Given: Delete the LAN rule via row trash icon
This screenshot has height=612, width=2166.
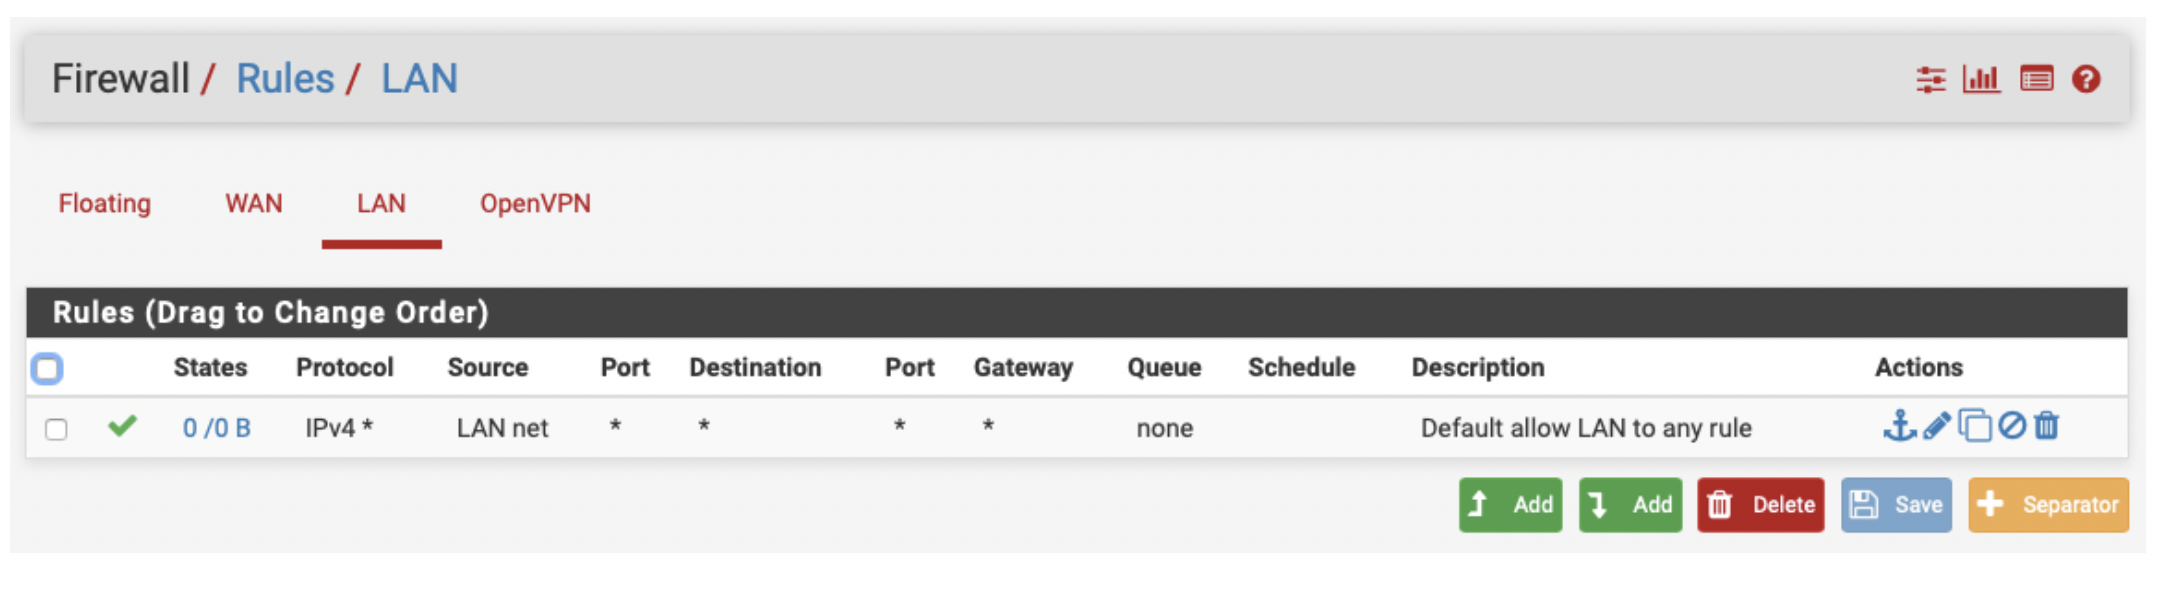Looking at the screenshot, I should click(2047, 426).
